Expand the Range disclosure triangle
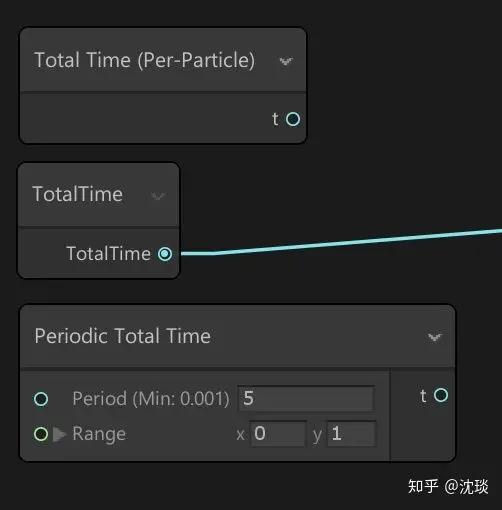The image size is (502, 510). 60,434
